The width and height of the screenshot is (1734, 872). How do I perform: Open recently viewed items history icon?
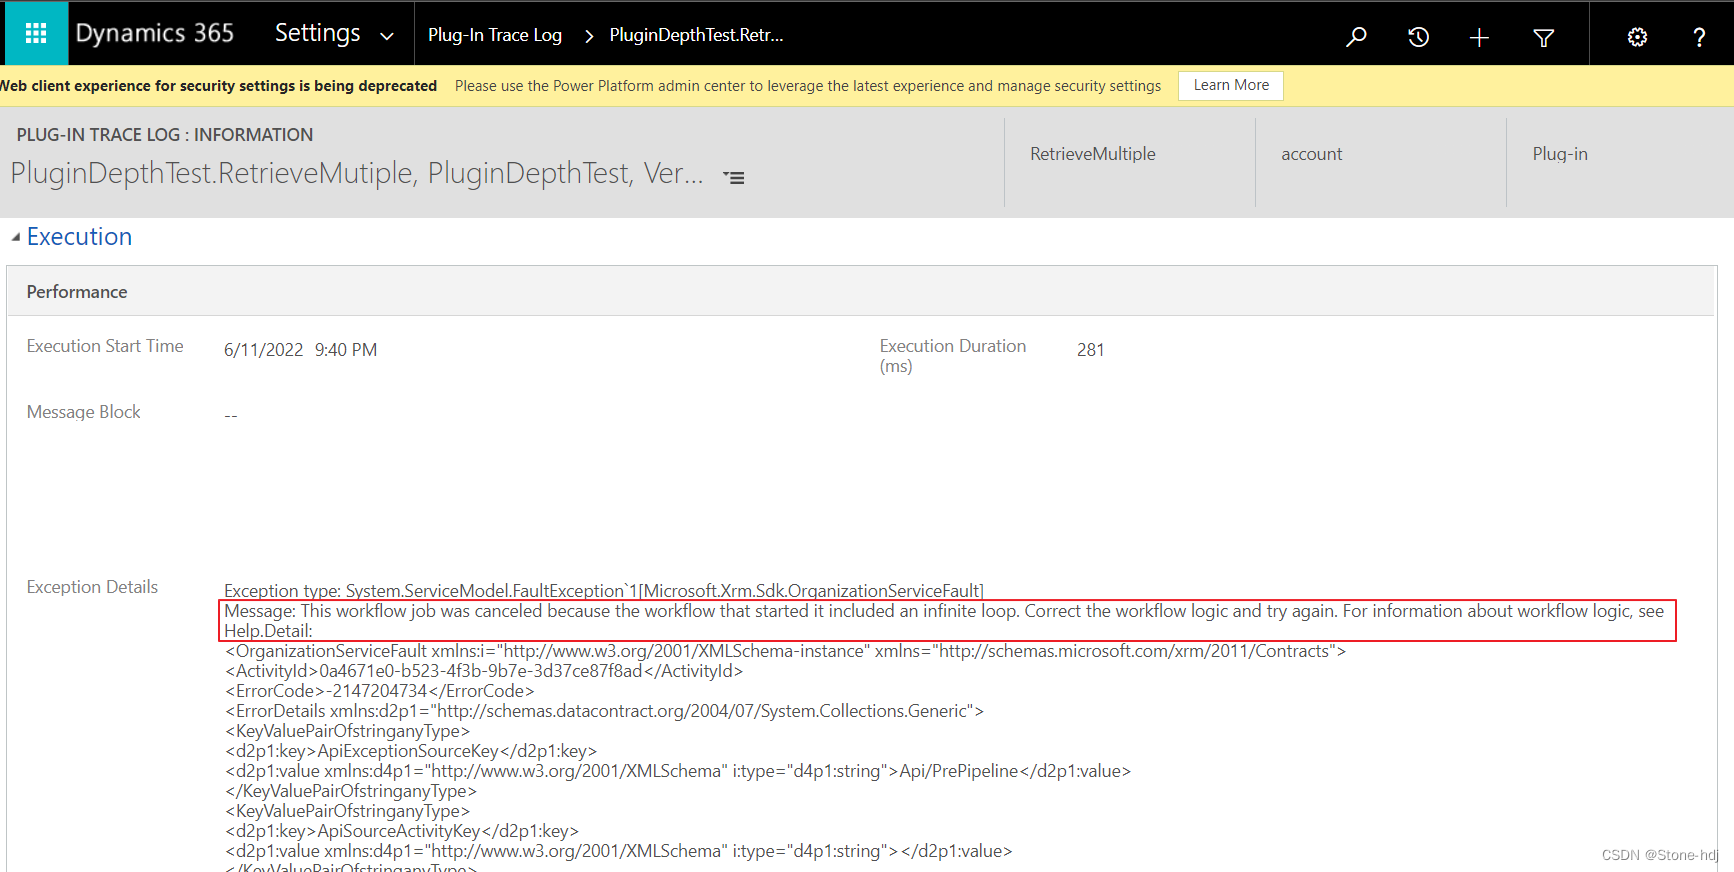(1418, 37)
